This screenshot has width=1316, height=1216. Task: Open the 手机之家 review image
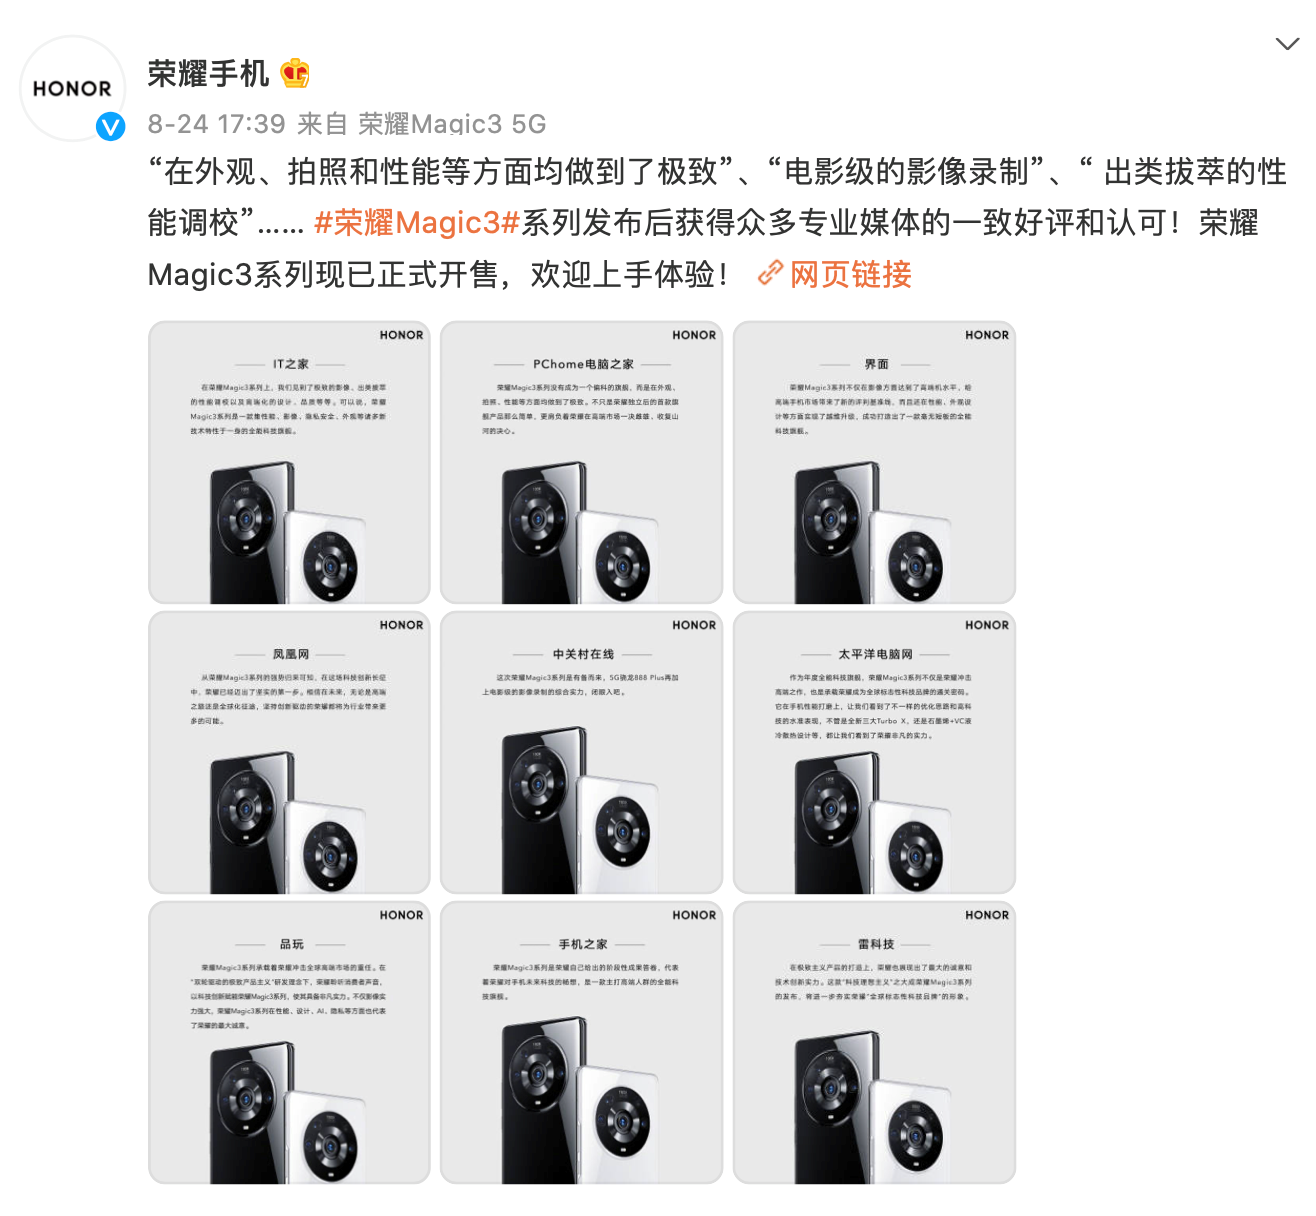pos(581,1042)
